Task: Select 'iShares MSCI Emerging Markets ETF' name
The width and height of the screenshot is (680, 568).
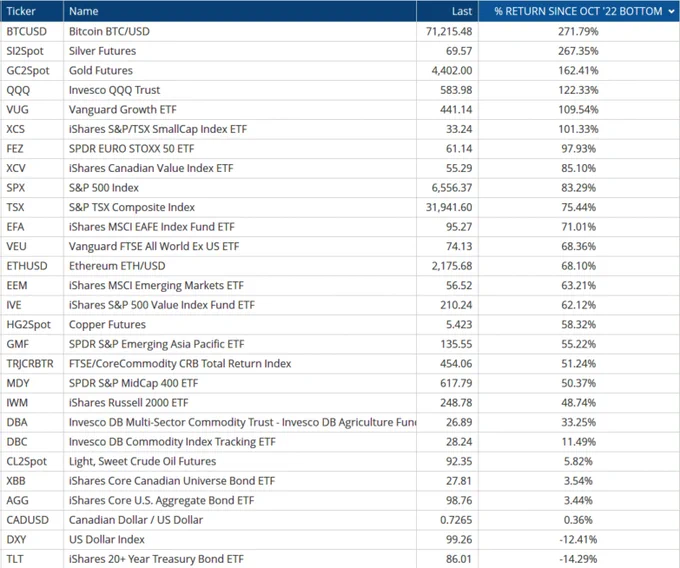Action: click(x=156, y=285)
